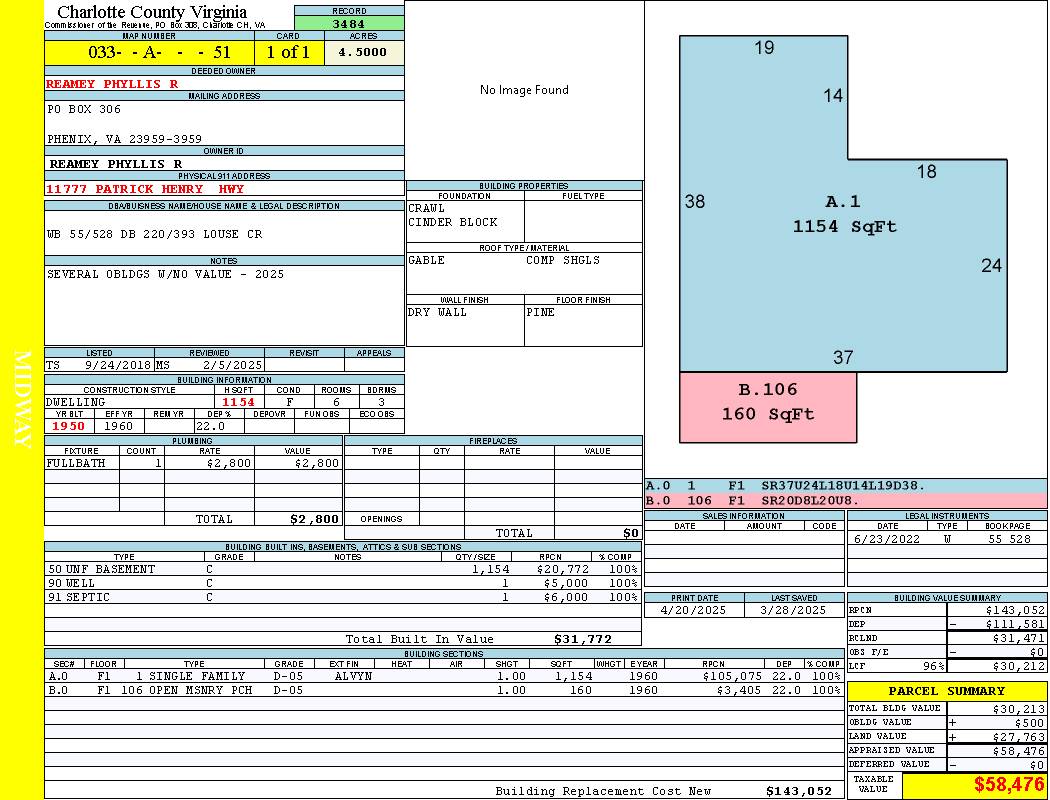Image resolution: width=1050 pixels, height=800 pixels.
Task: Select the acres value 4.5000
Action: point(364,52)
